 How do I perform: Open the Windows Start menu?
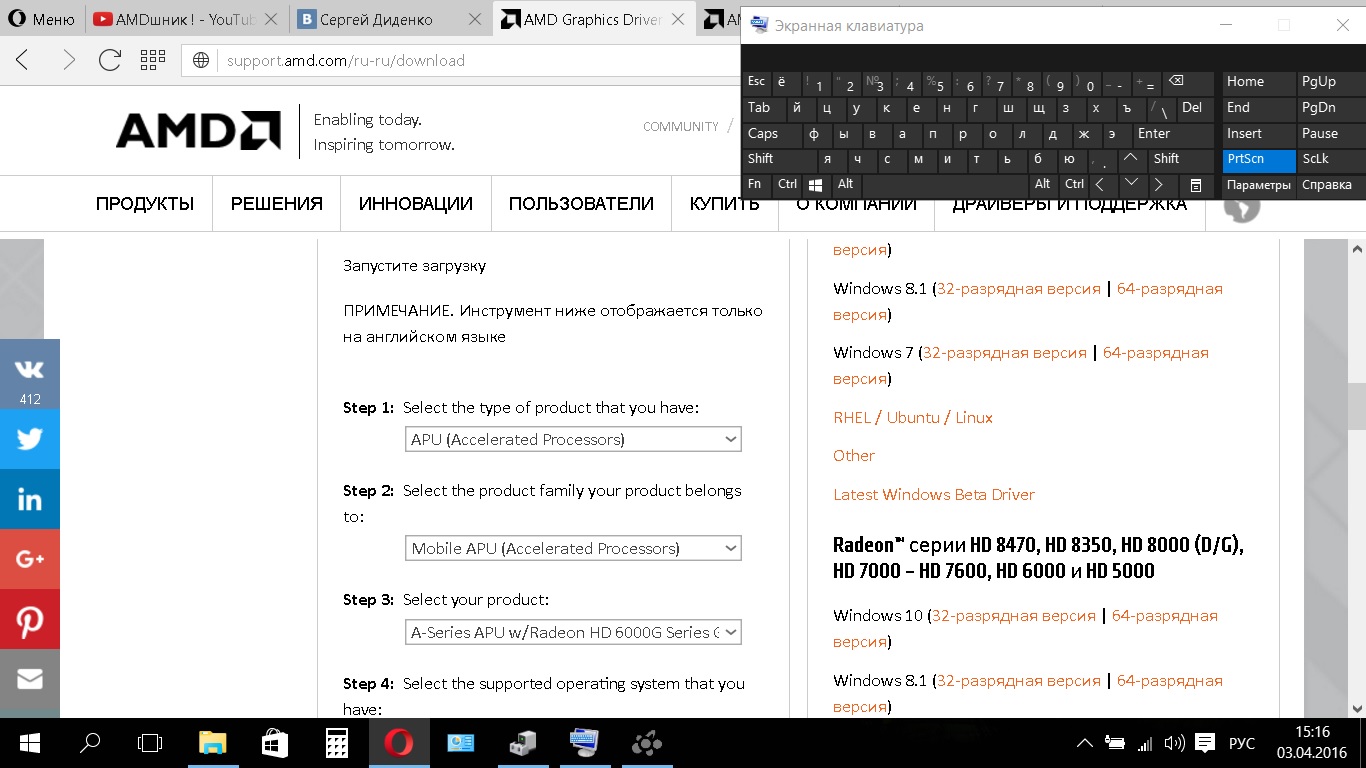click(x=30, y=743)
